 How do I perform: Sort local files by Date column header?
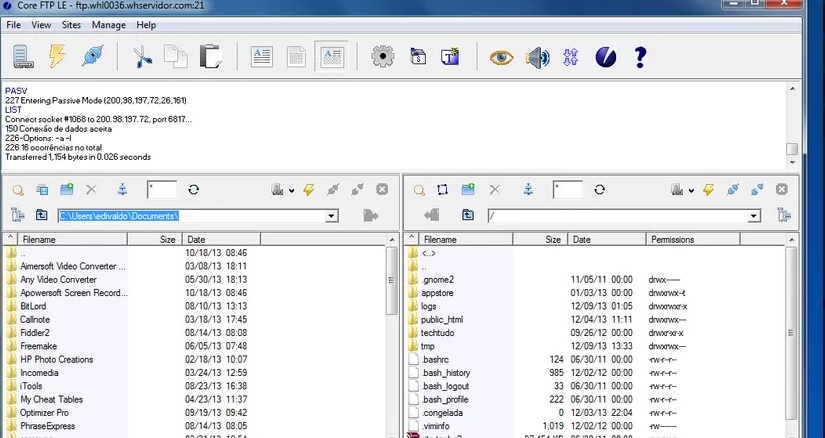click(221, 240)
